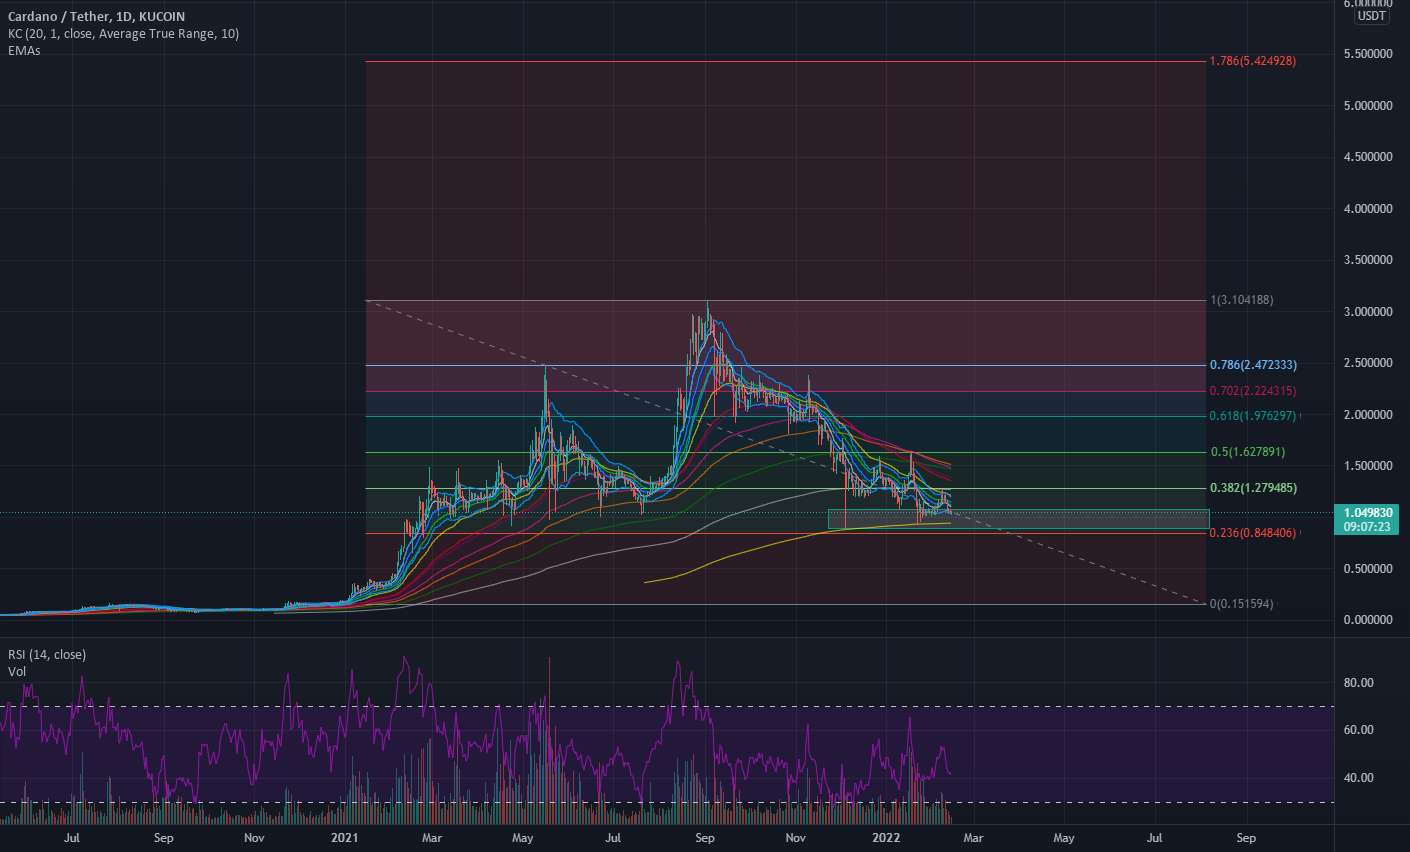Click RSI axis label 60.00
Screen dimensions: 1410x852
pos(1358,730)
